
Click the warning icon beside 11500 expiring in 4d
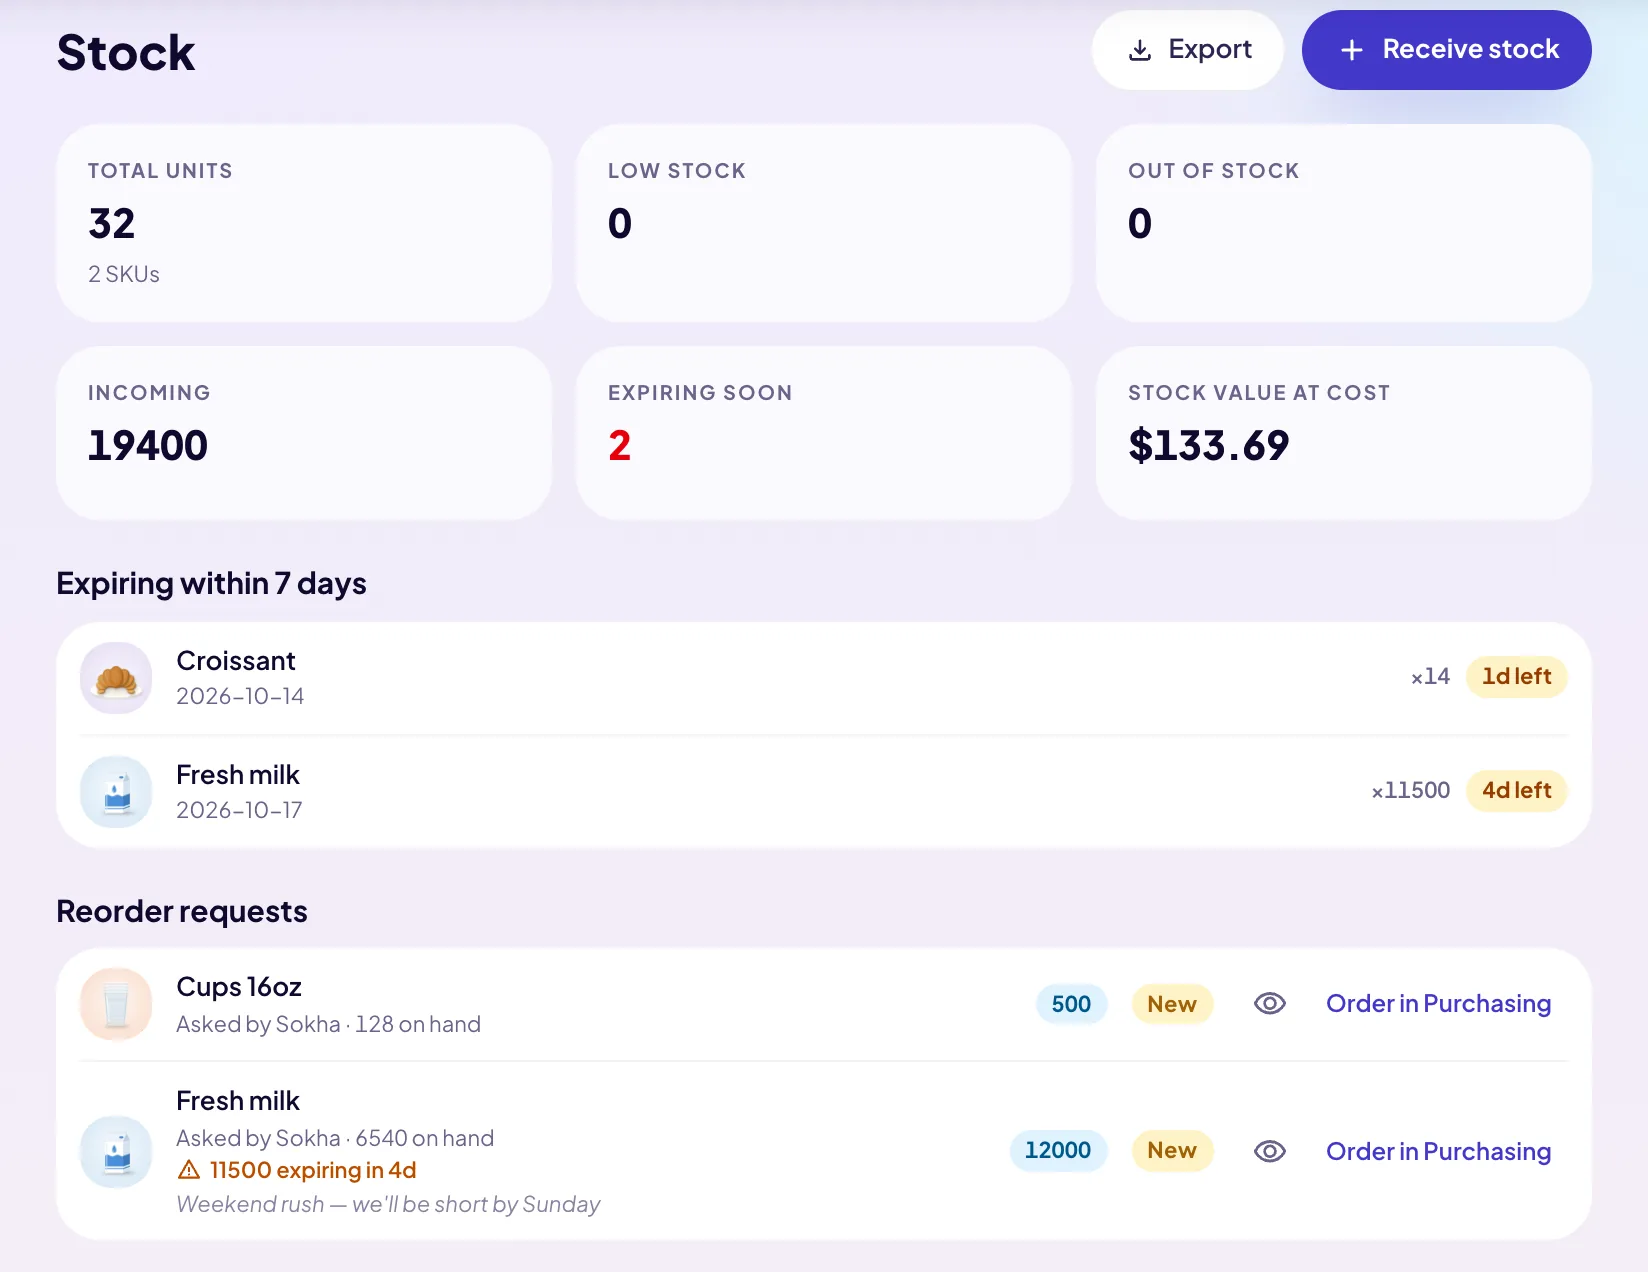pos(189,1169)
